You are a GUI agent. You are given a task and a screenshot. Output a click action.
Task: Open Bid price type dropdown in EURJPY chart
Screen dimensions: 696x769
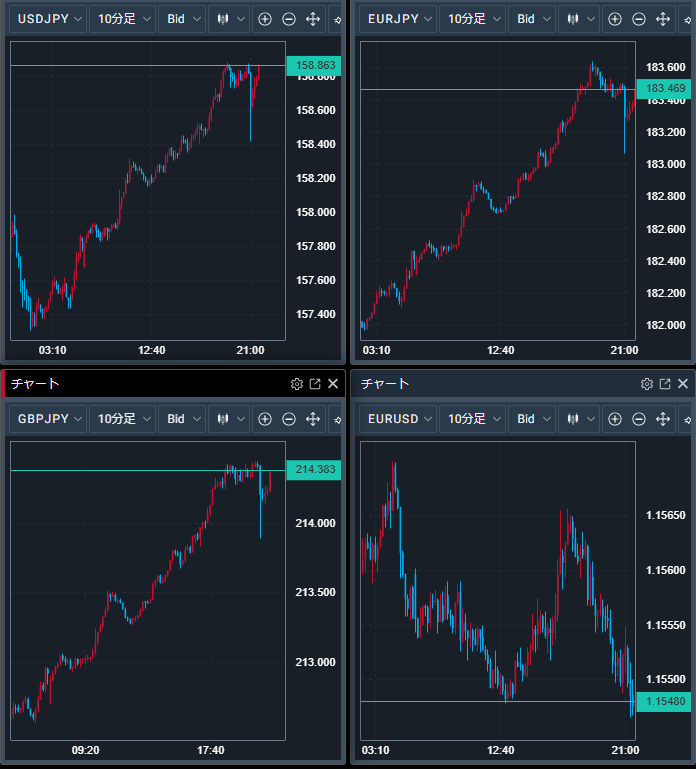[x=532, y=19]
